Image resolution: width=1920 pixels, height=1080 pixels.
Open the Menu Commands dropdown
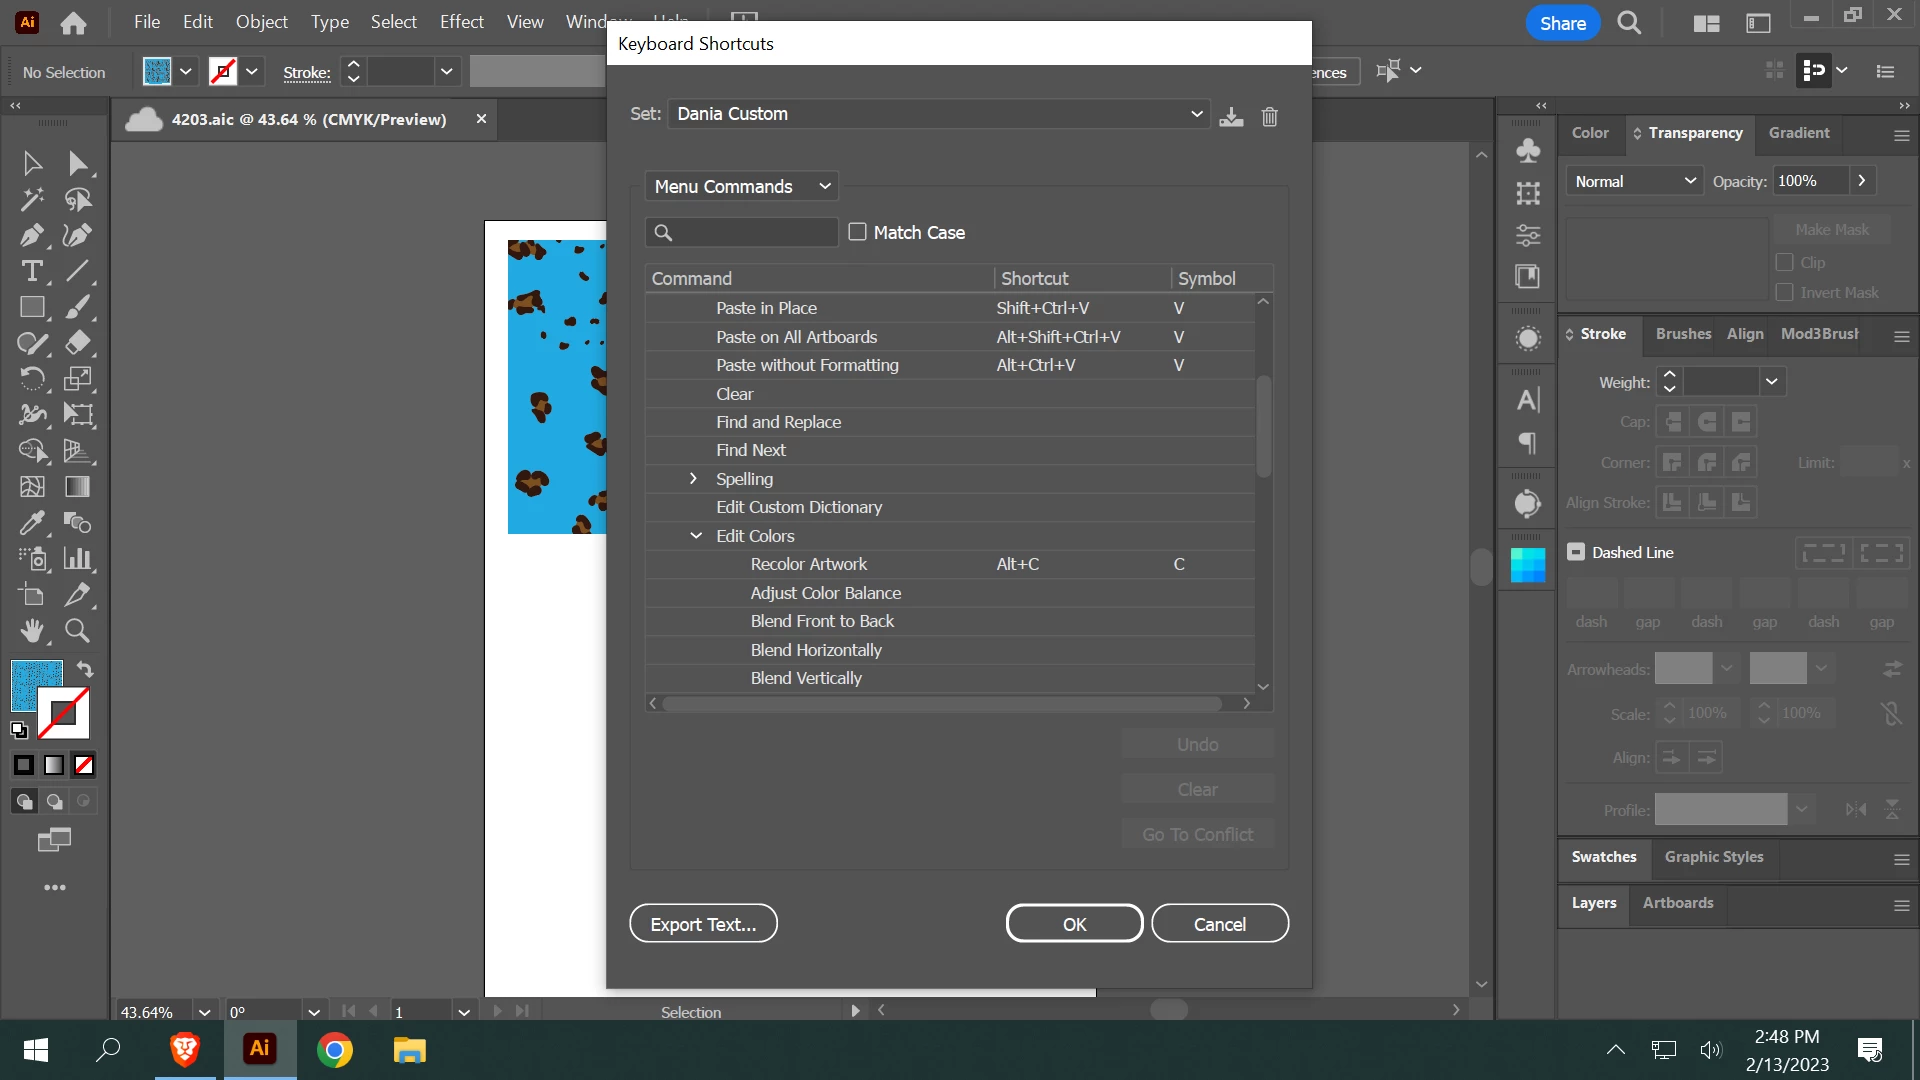741,187
